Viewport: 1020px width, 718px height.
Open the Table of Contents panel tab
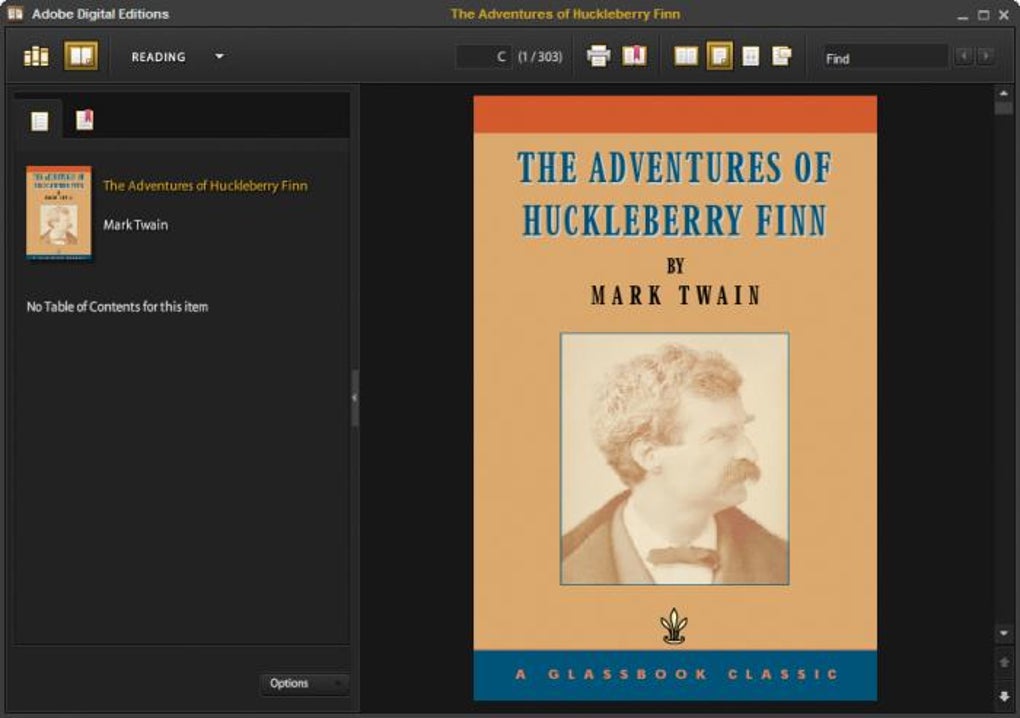coord(39,121)
